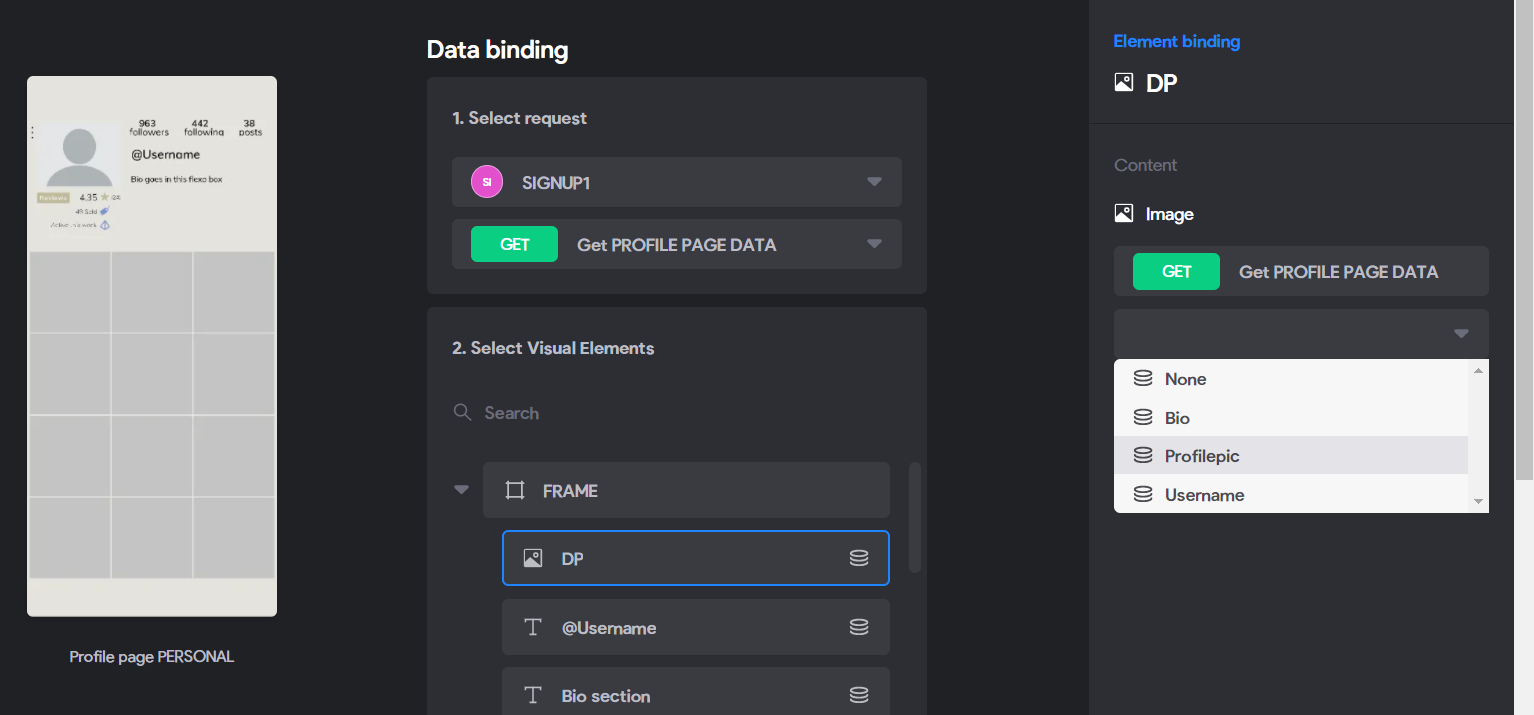
Task: Pick Username from the field list
Action: pyautogui.click(x=1291, y=494)
